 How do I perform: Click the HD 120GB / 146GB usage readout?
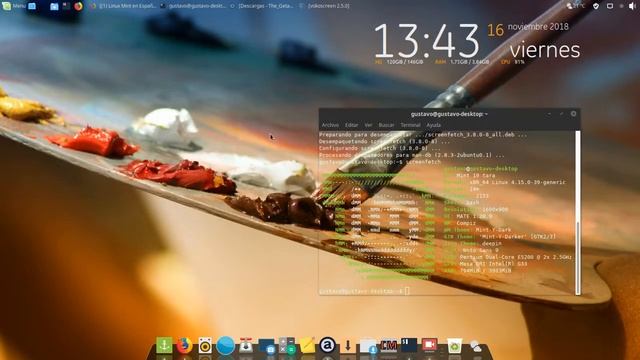coord(399,62)
